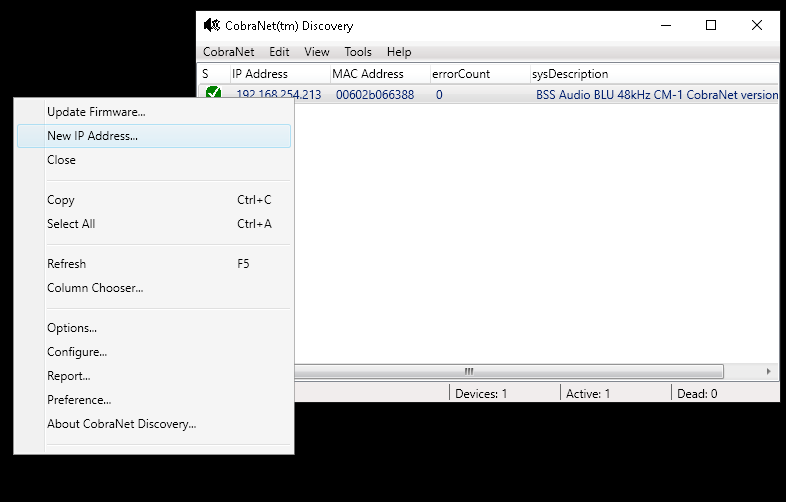
Task: Open the Help menu
Action: pyautogui.click(x=399, y=52)
